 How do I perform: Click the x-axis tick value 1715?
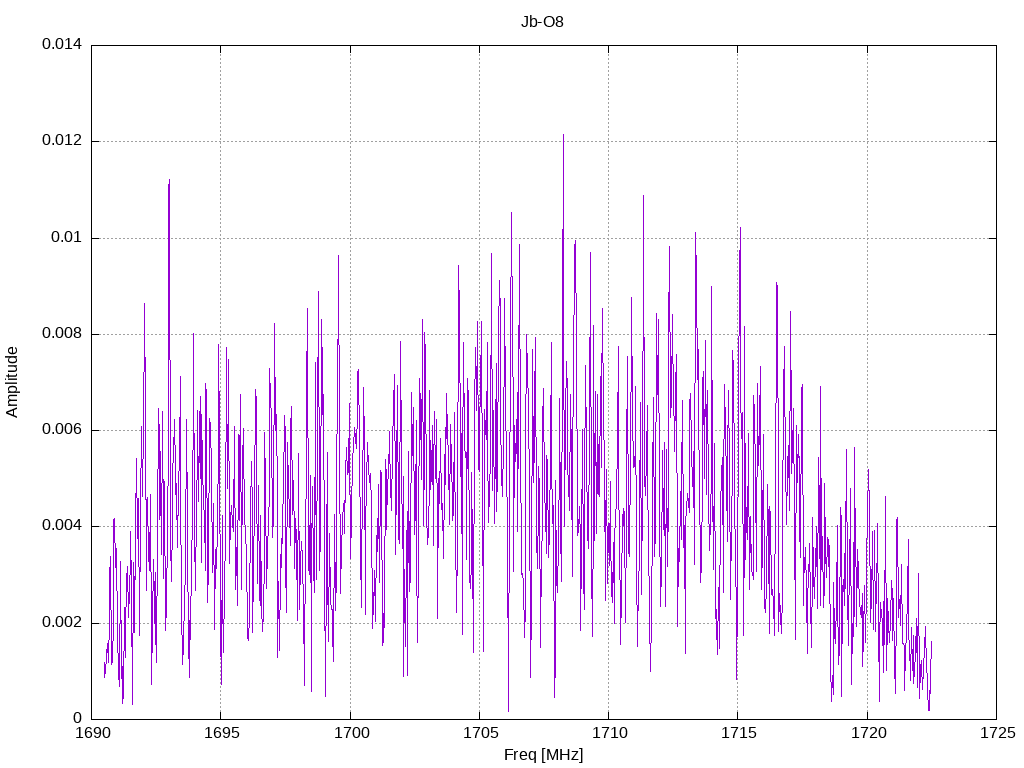(739, 733)
